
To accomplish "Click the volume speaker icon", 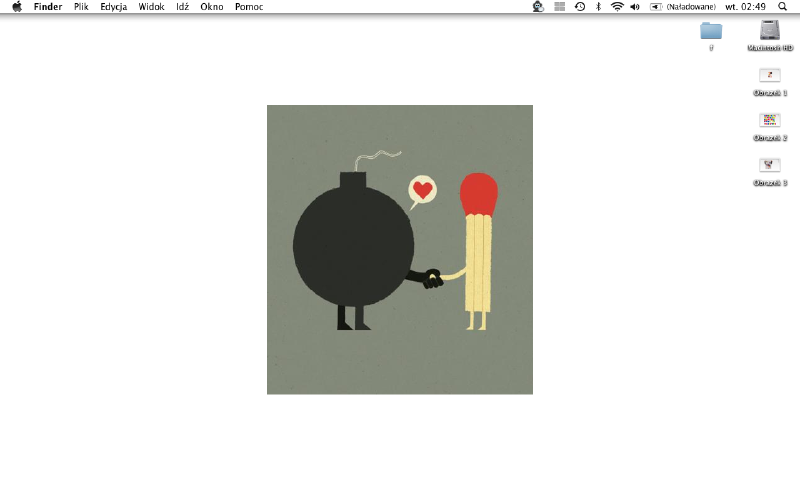I will pos(635,6).
